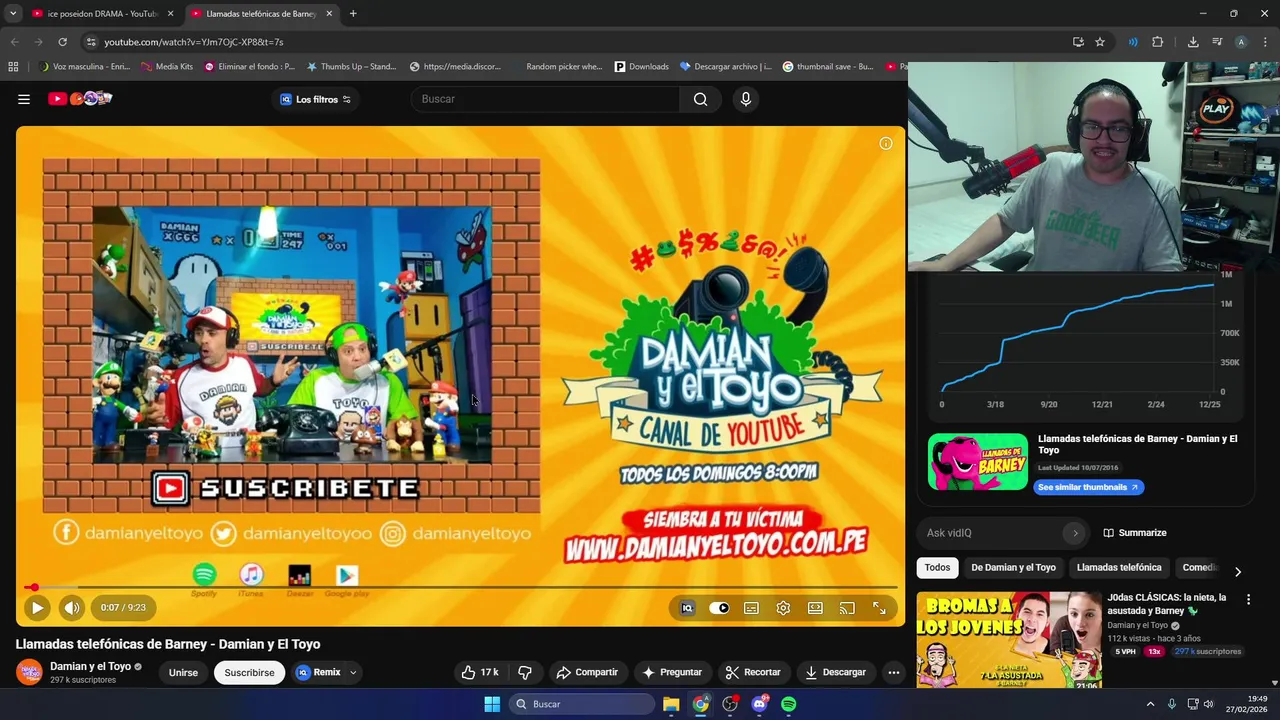Reload the page
The image size is (1280, 720).
[62, 42]
